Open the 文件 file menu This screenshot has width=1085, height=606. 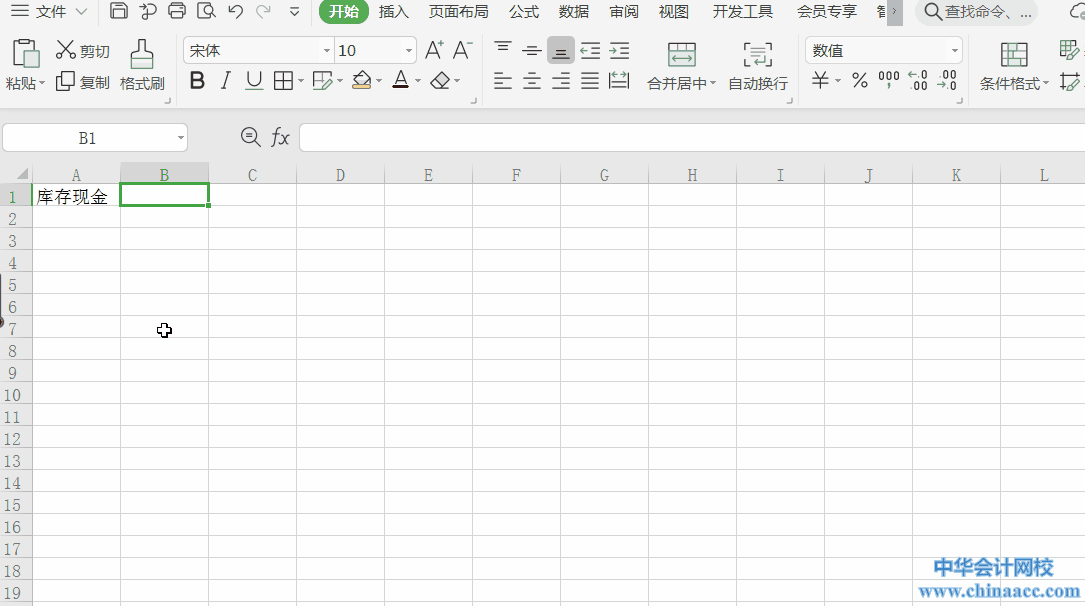pos(49,11)
